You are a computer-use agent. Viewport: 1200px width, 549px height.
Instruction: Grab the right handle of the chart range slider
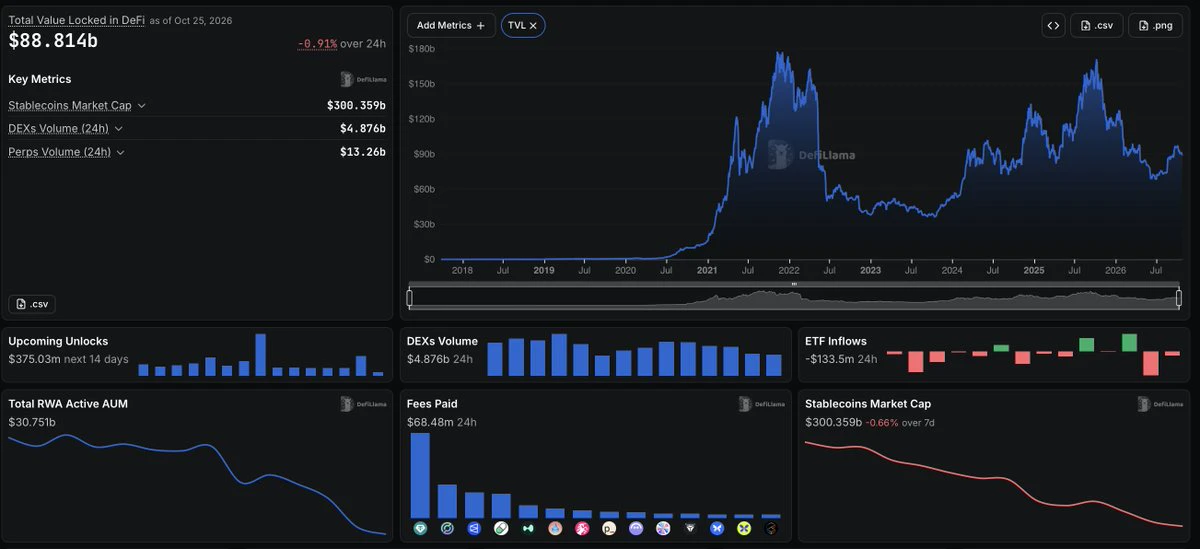point(1181,297)
